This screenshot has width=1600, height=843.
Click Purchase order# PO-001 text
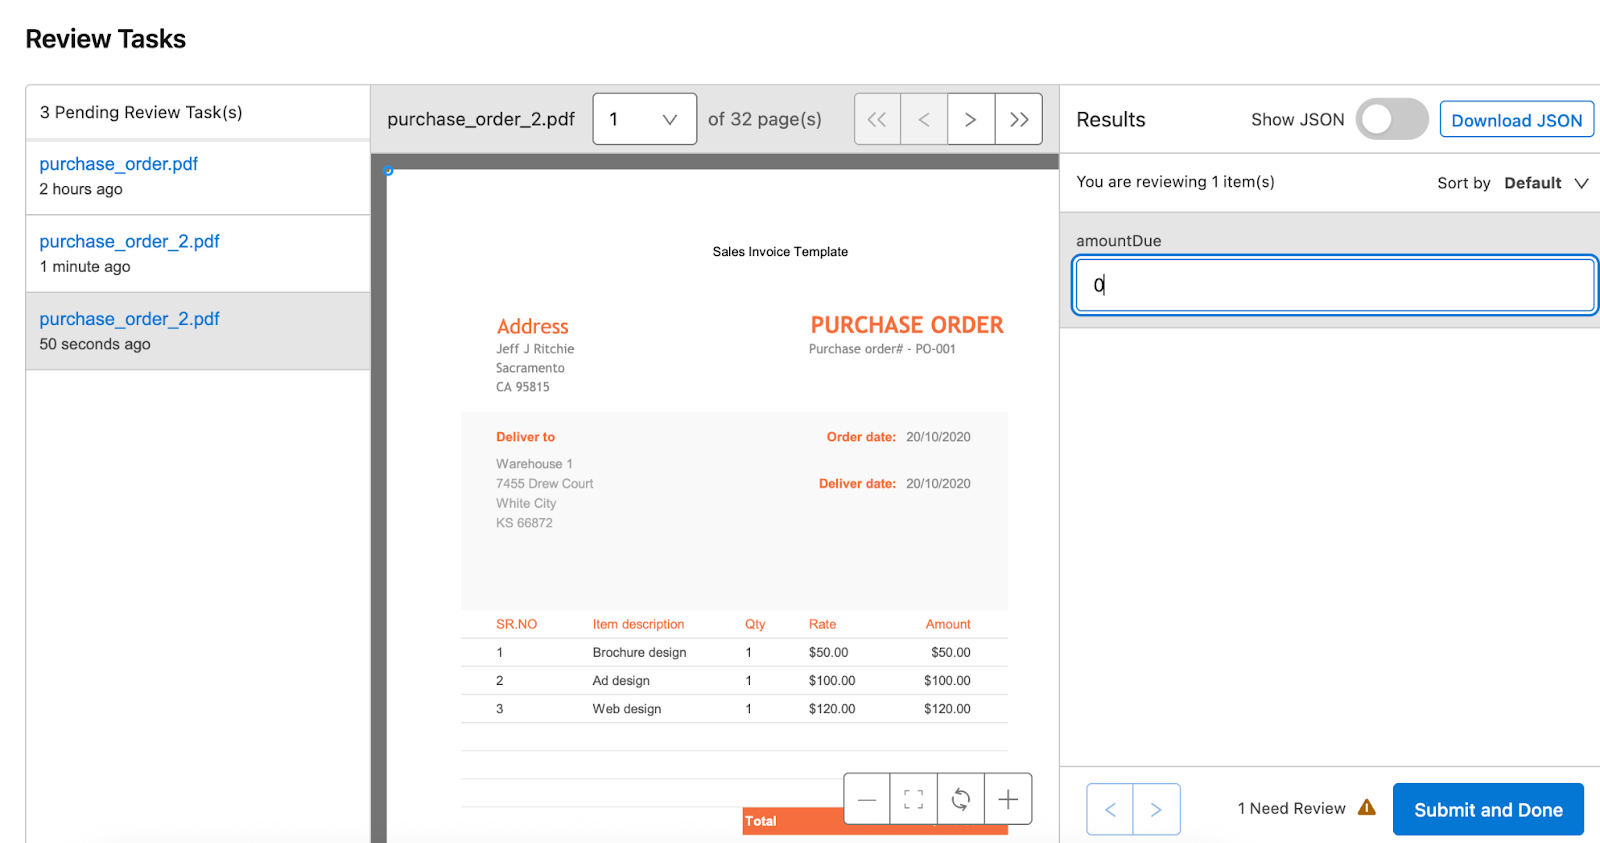882,349
